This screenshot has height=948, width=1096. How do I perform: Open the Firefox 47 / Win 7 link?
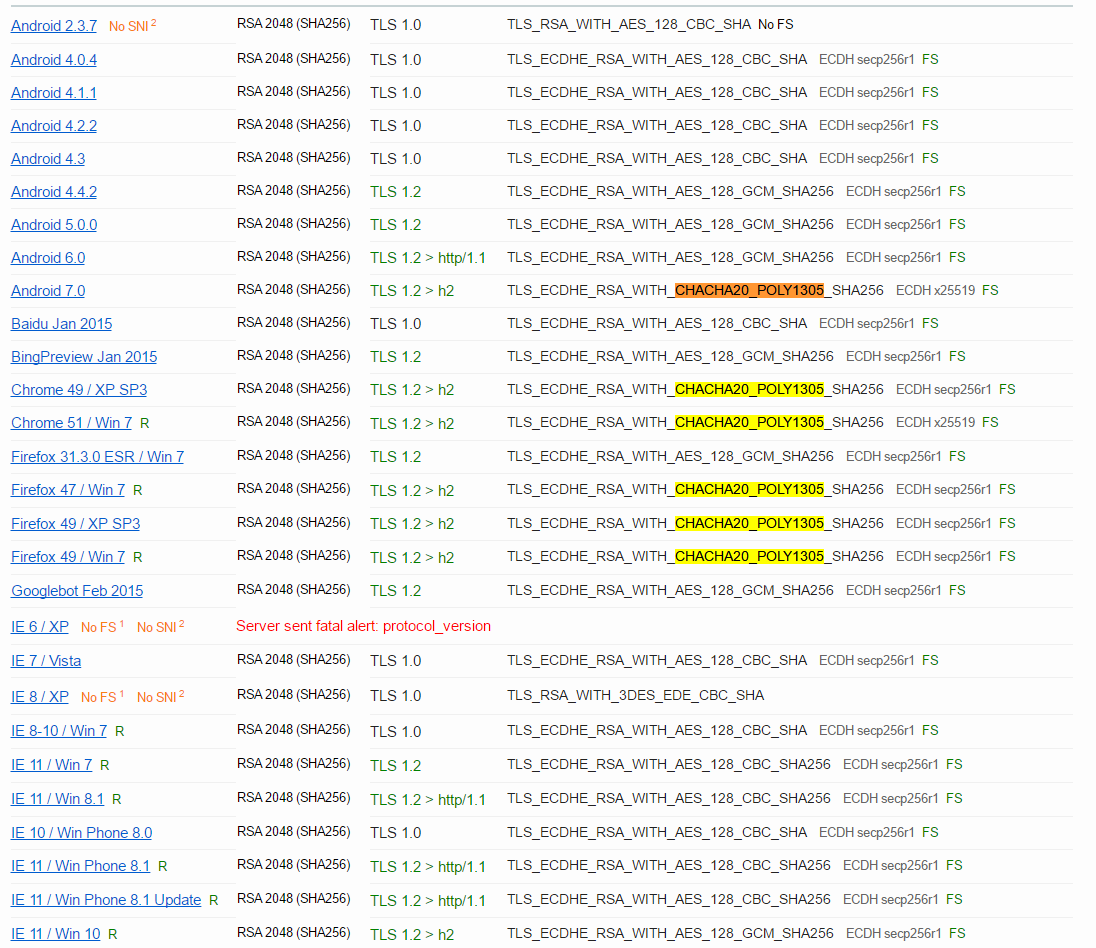point(68,490)
